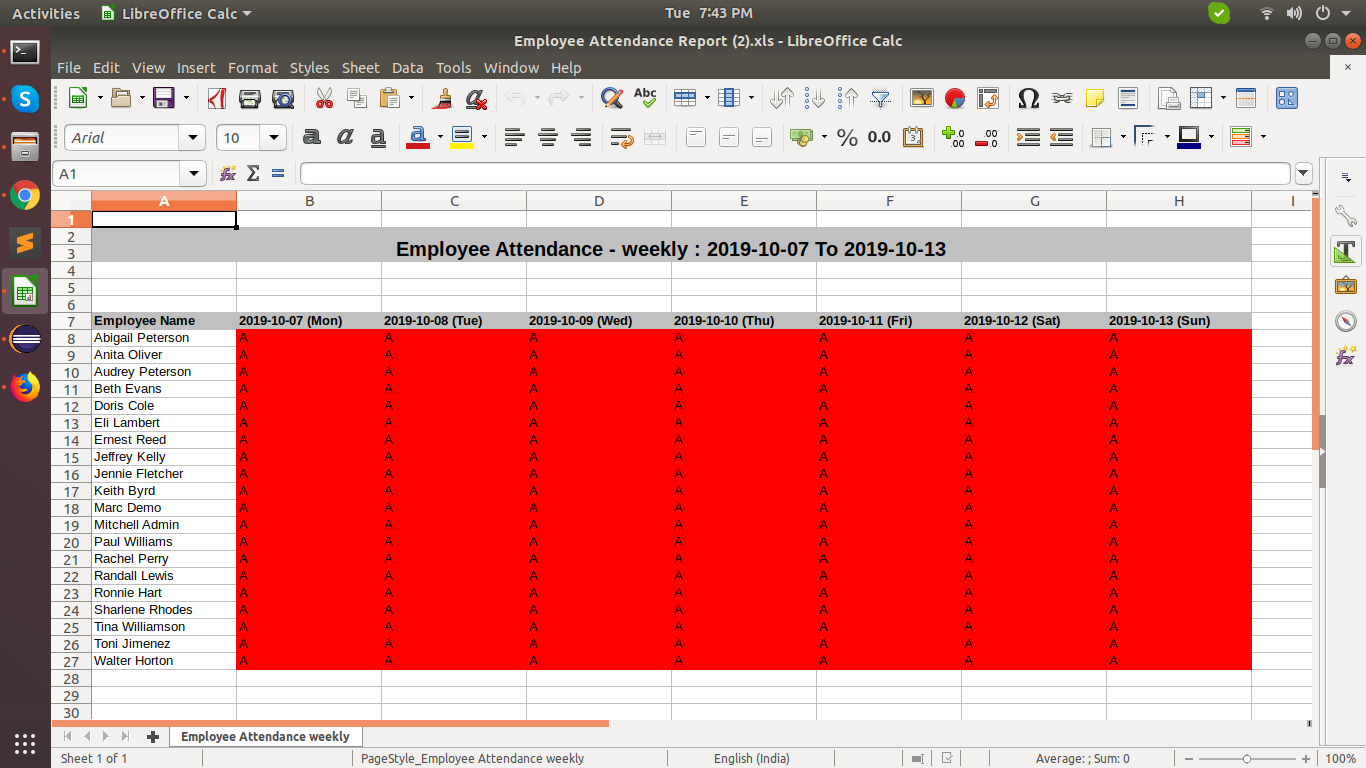This screenshot has height=768, width=1366.
Task: Insert an image via picture icon
Action: point(922,98)
